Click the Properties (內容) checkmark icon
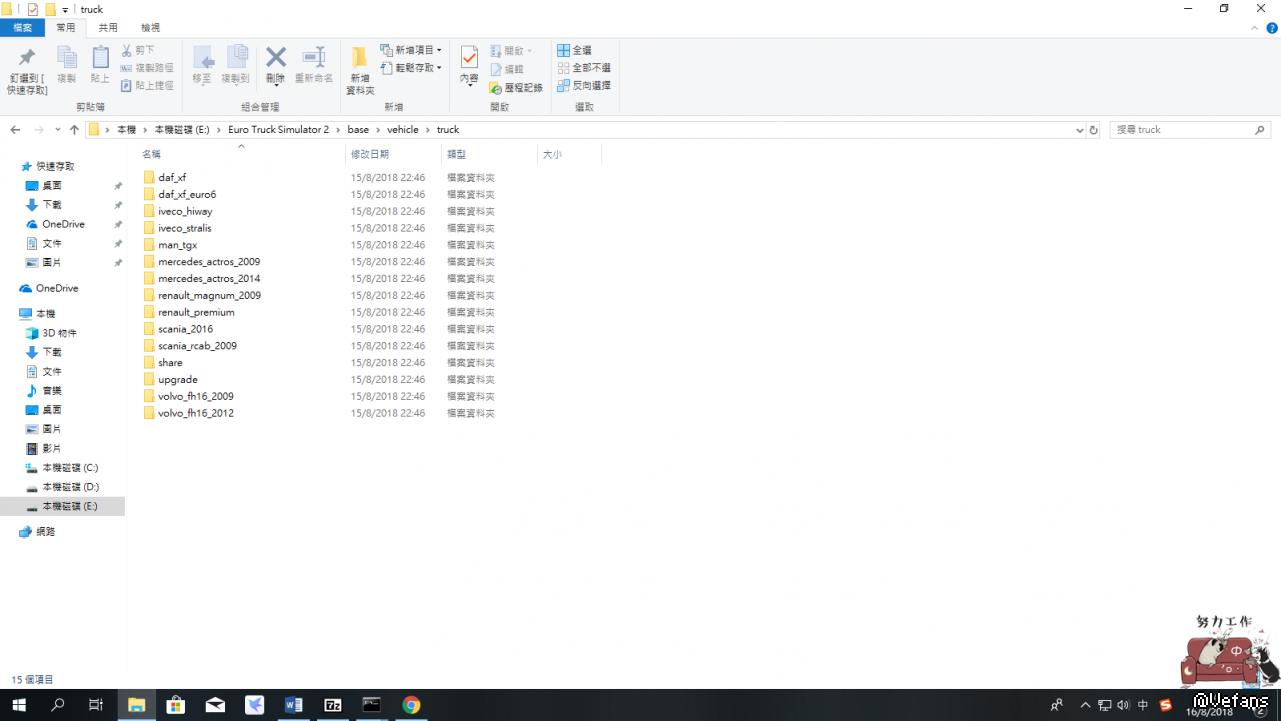This screenshot has height=721, width=1281. [469, 59]
